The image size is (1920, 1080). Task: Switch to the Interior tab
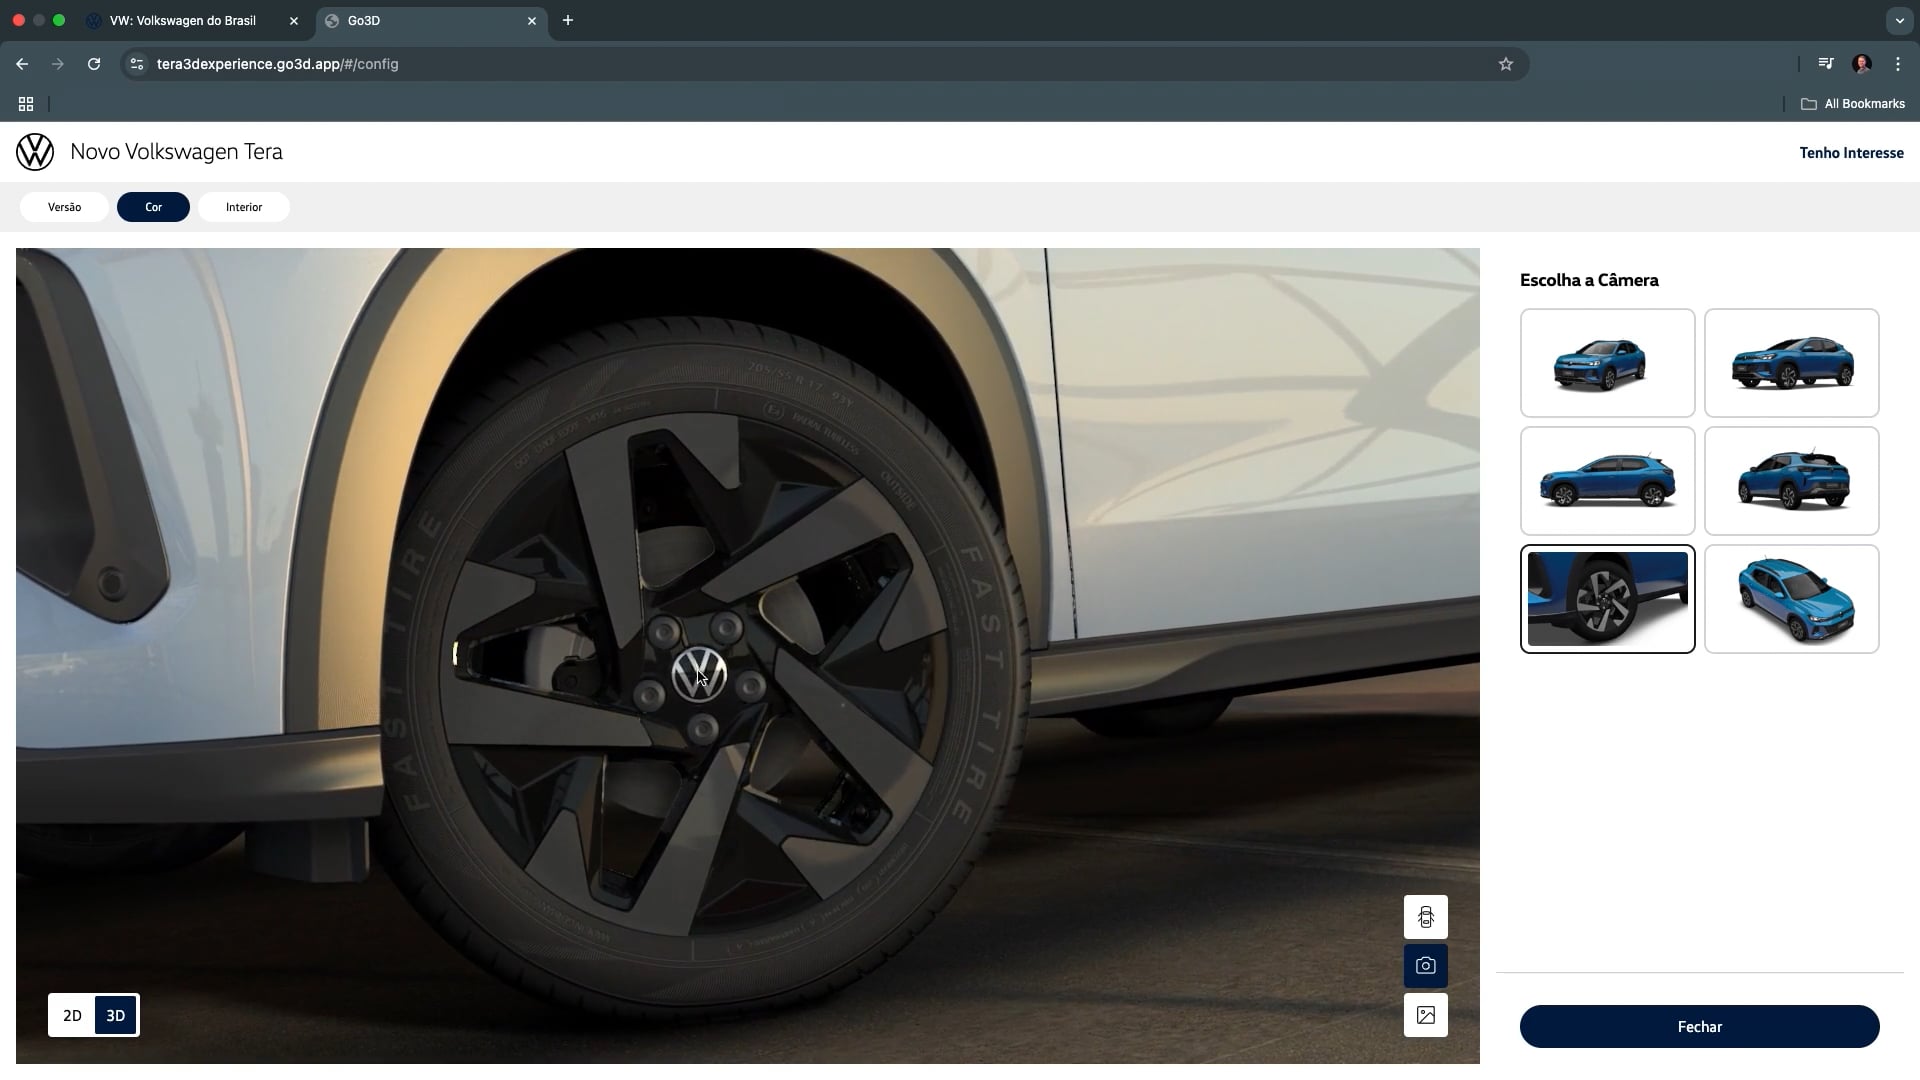[244, 207]
